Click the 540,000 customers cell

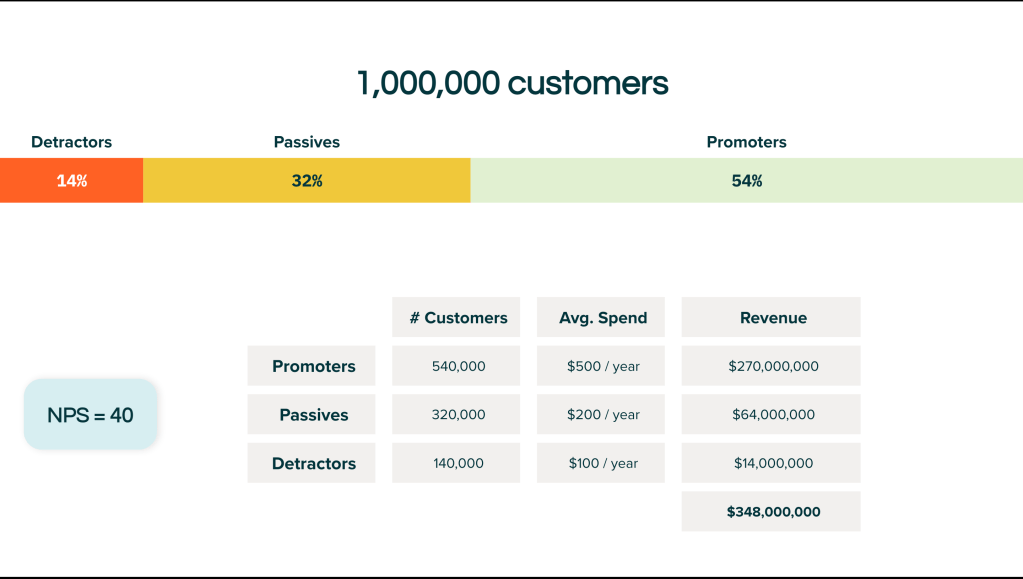click(456, 366)
